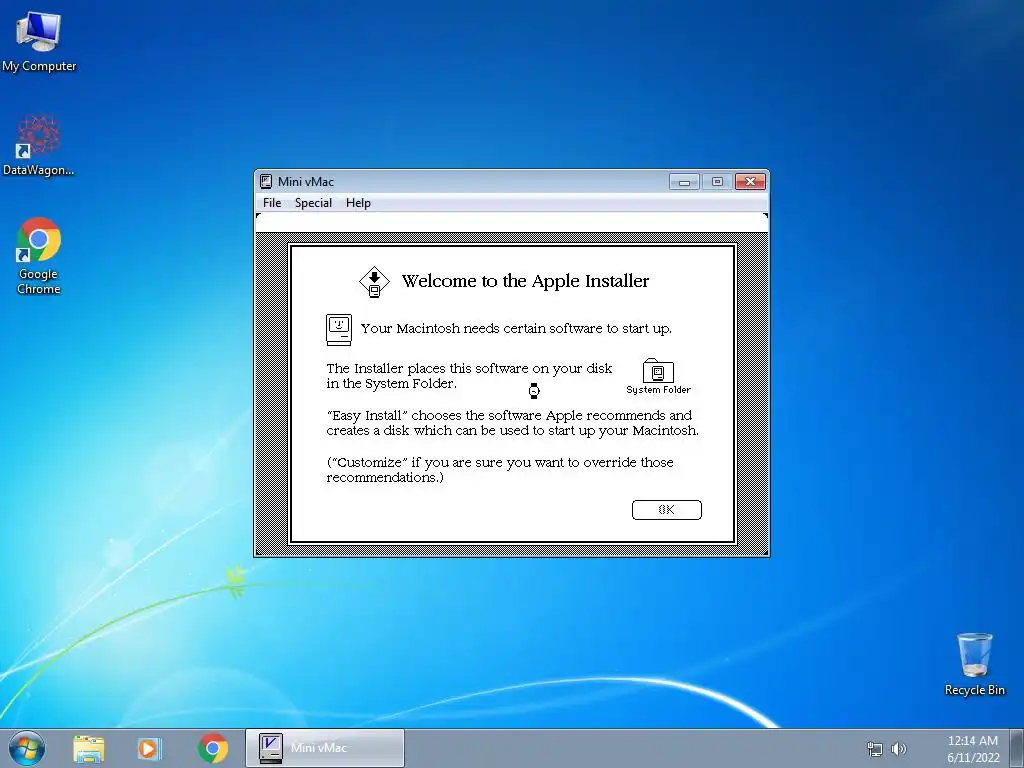Screen dimensions: 1024x768
Task: Open the File menu in Mini vMac
Action: pos(272,203)
